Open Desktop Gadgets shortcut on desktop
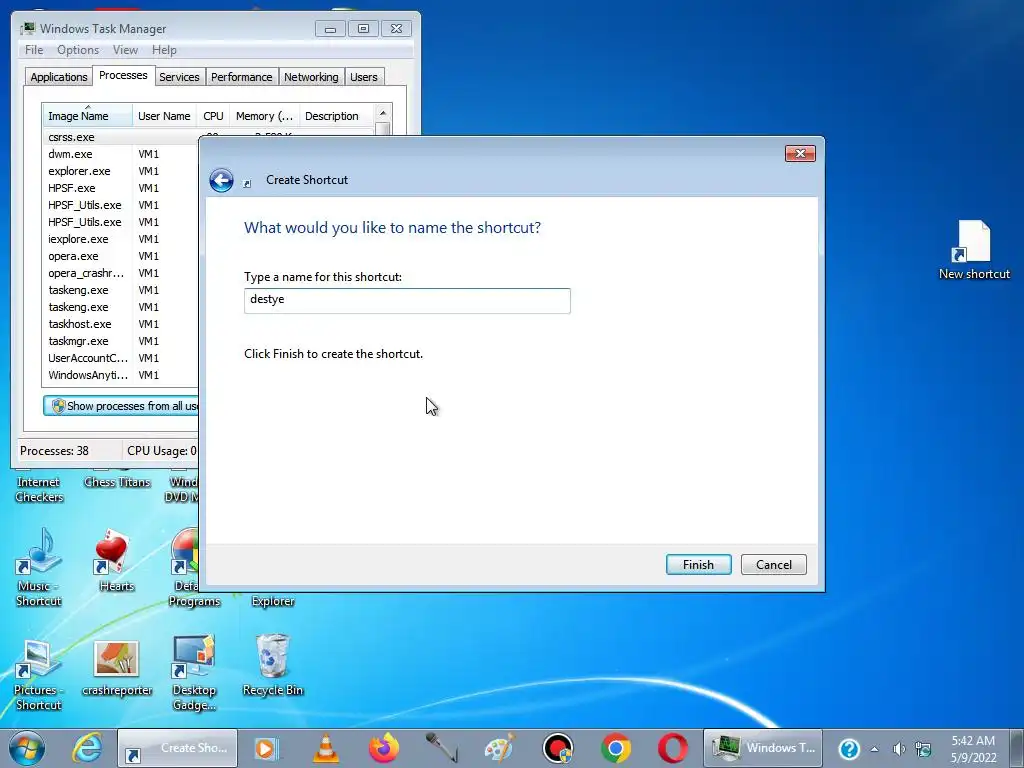The height and width of the screenshot is (768, 1024). [x=194, y=673]
